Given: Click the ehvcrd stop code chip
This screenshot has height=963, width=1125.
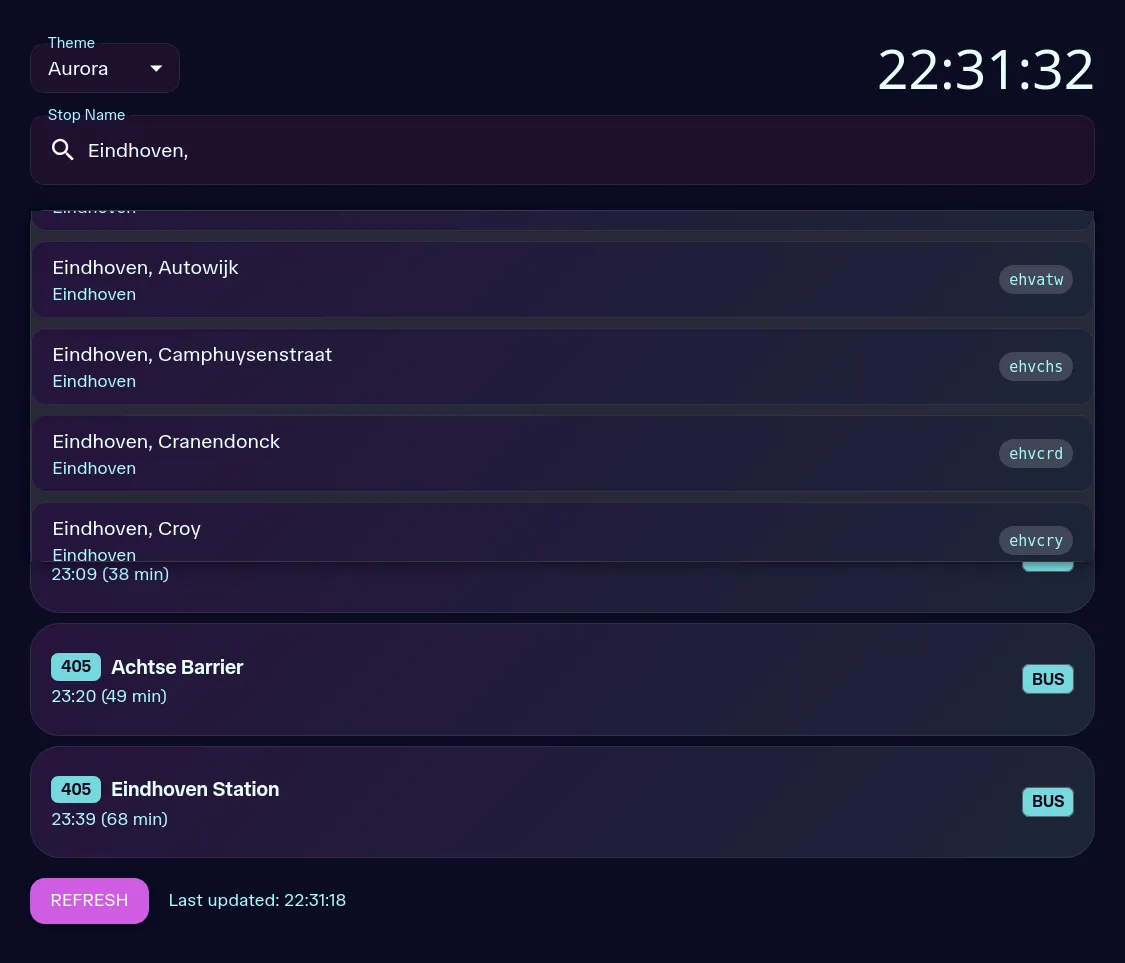Looking at the screenshot, I should (1035, 454).
